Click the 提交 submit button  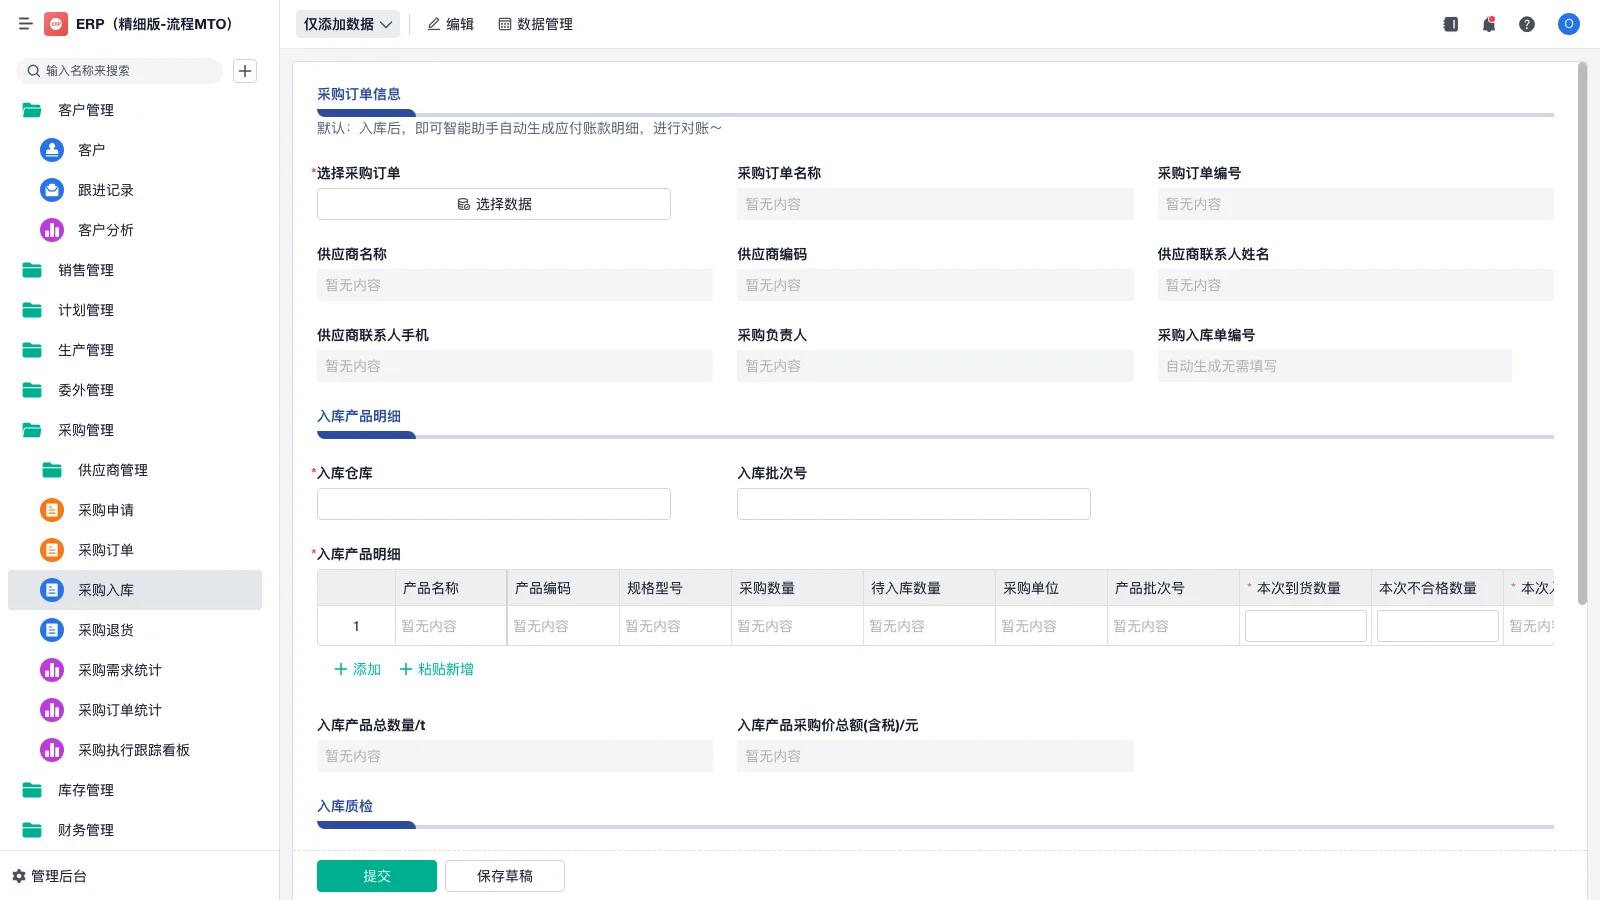[x=376, y=875]
